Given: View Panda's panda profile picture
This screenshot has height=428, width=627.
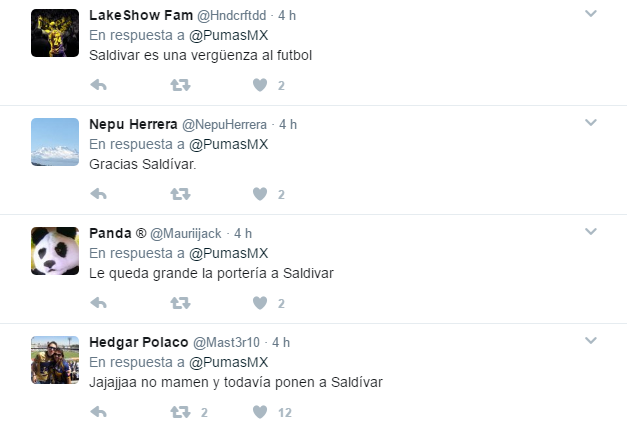Looking at the screenshot, I should point(55,251).
